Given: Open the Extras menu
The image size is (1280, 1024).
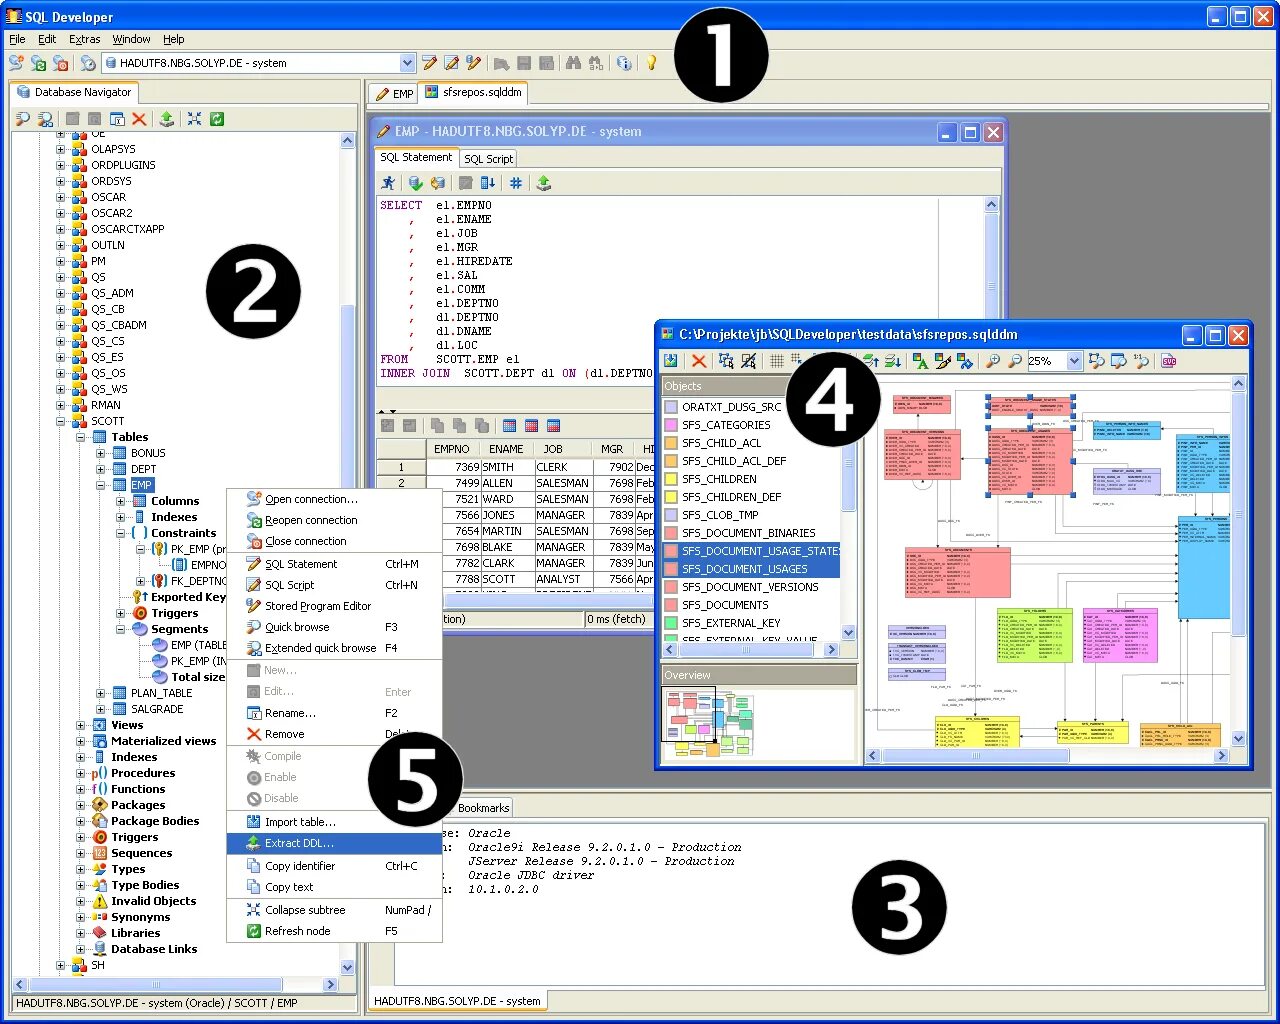Looking at the screenshot, I should pyautogui.click(x=85, y=39).
